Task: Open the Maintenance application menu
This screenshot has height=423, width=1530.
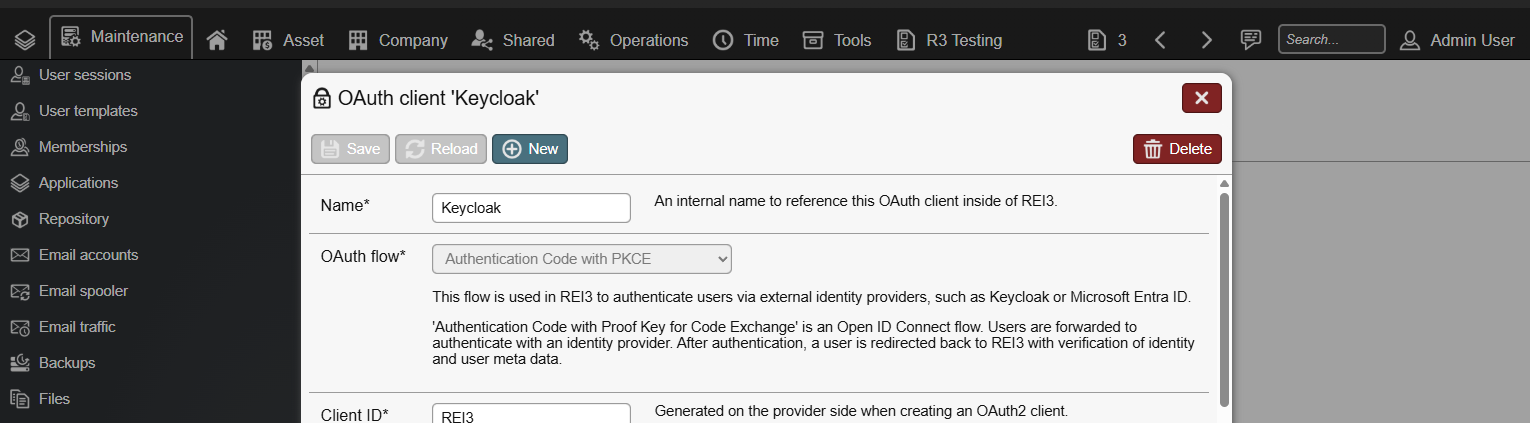Action: pyautogui.click(x=121, y=37)
